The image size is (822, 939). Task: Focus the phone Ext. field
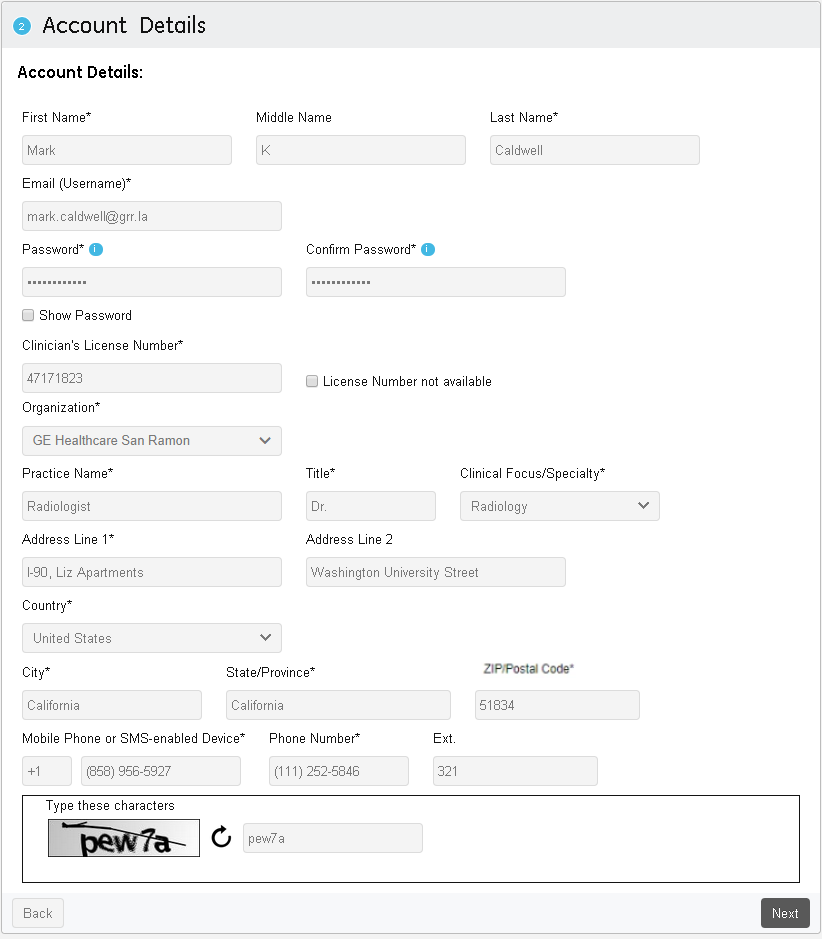click(x=515, y=771)
